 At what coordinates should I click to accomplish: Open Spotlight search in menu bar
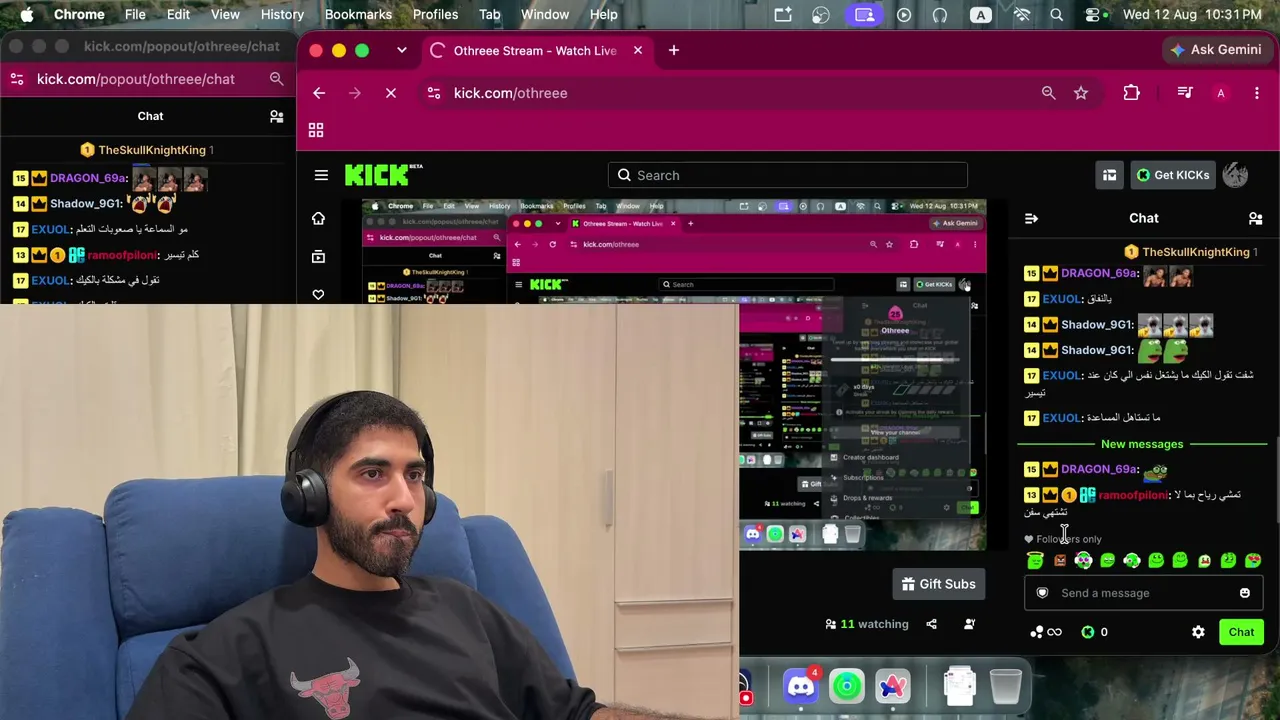[1057, 15]
